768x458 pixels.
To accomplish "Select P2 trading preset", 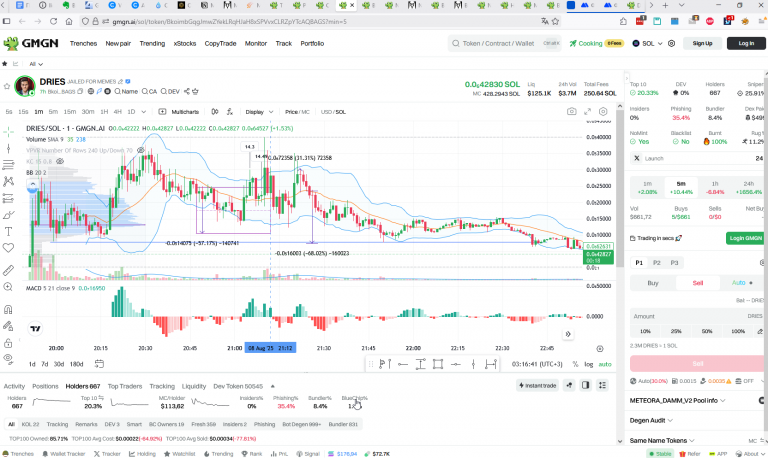I will pos(657,263).
